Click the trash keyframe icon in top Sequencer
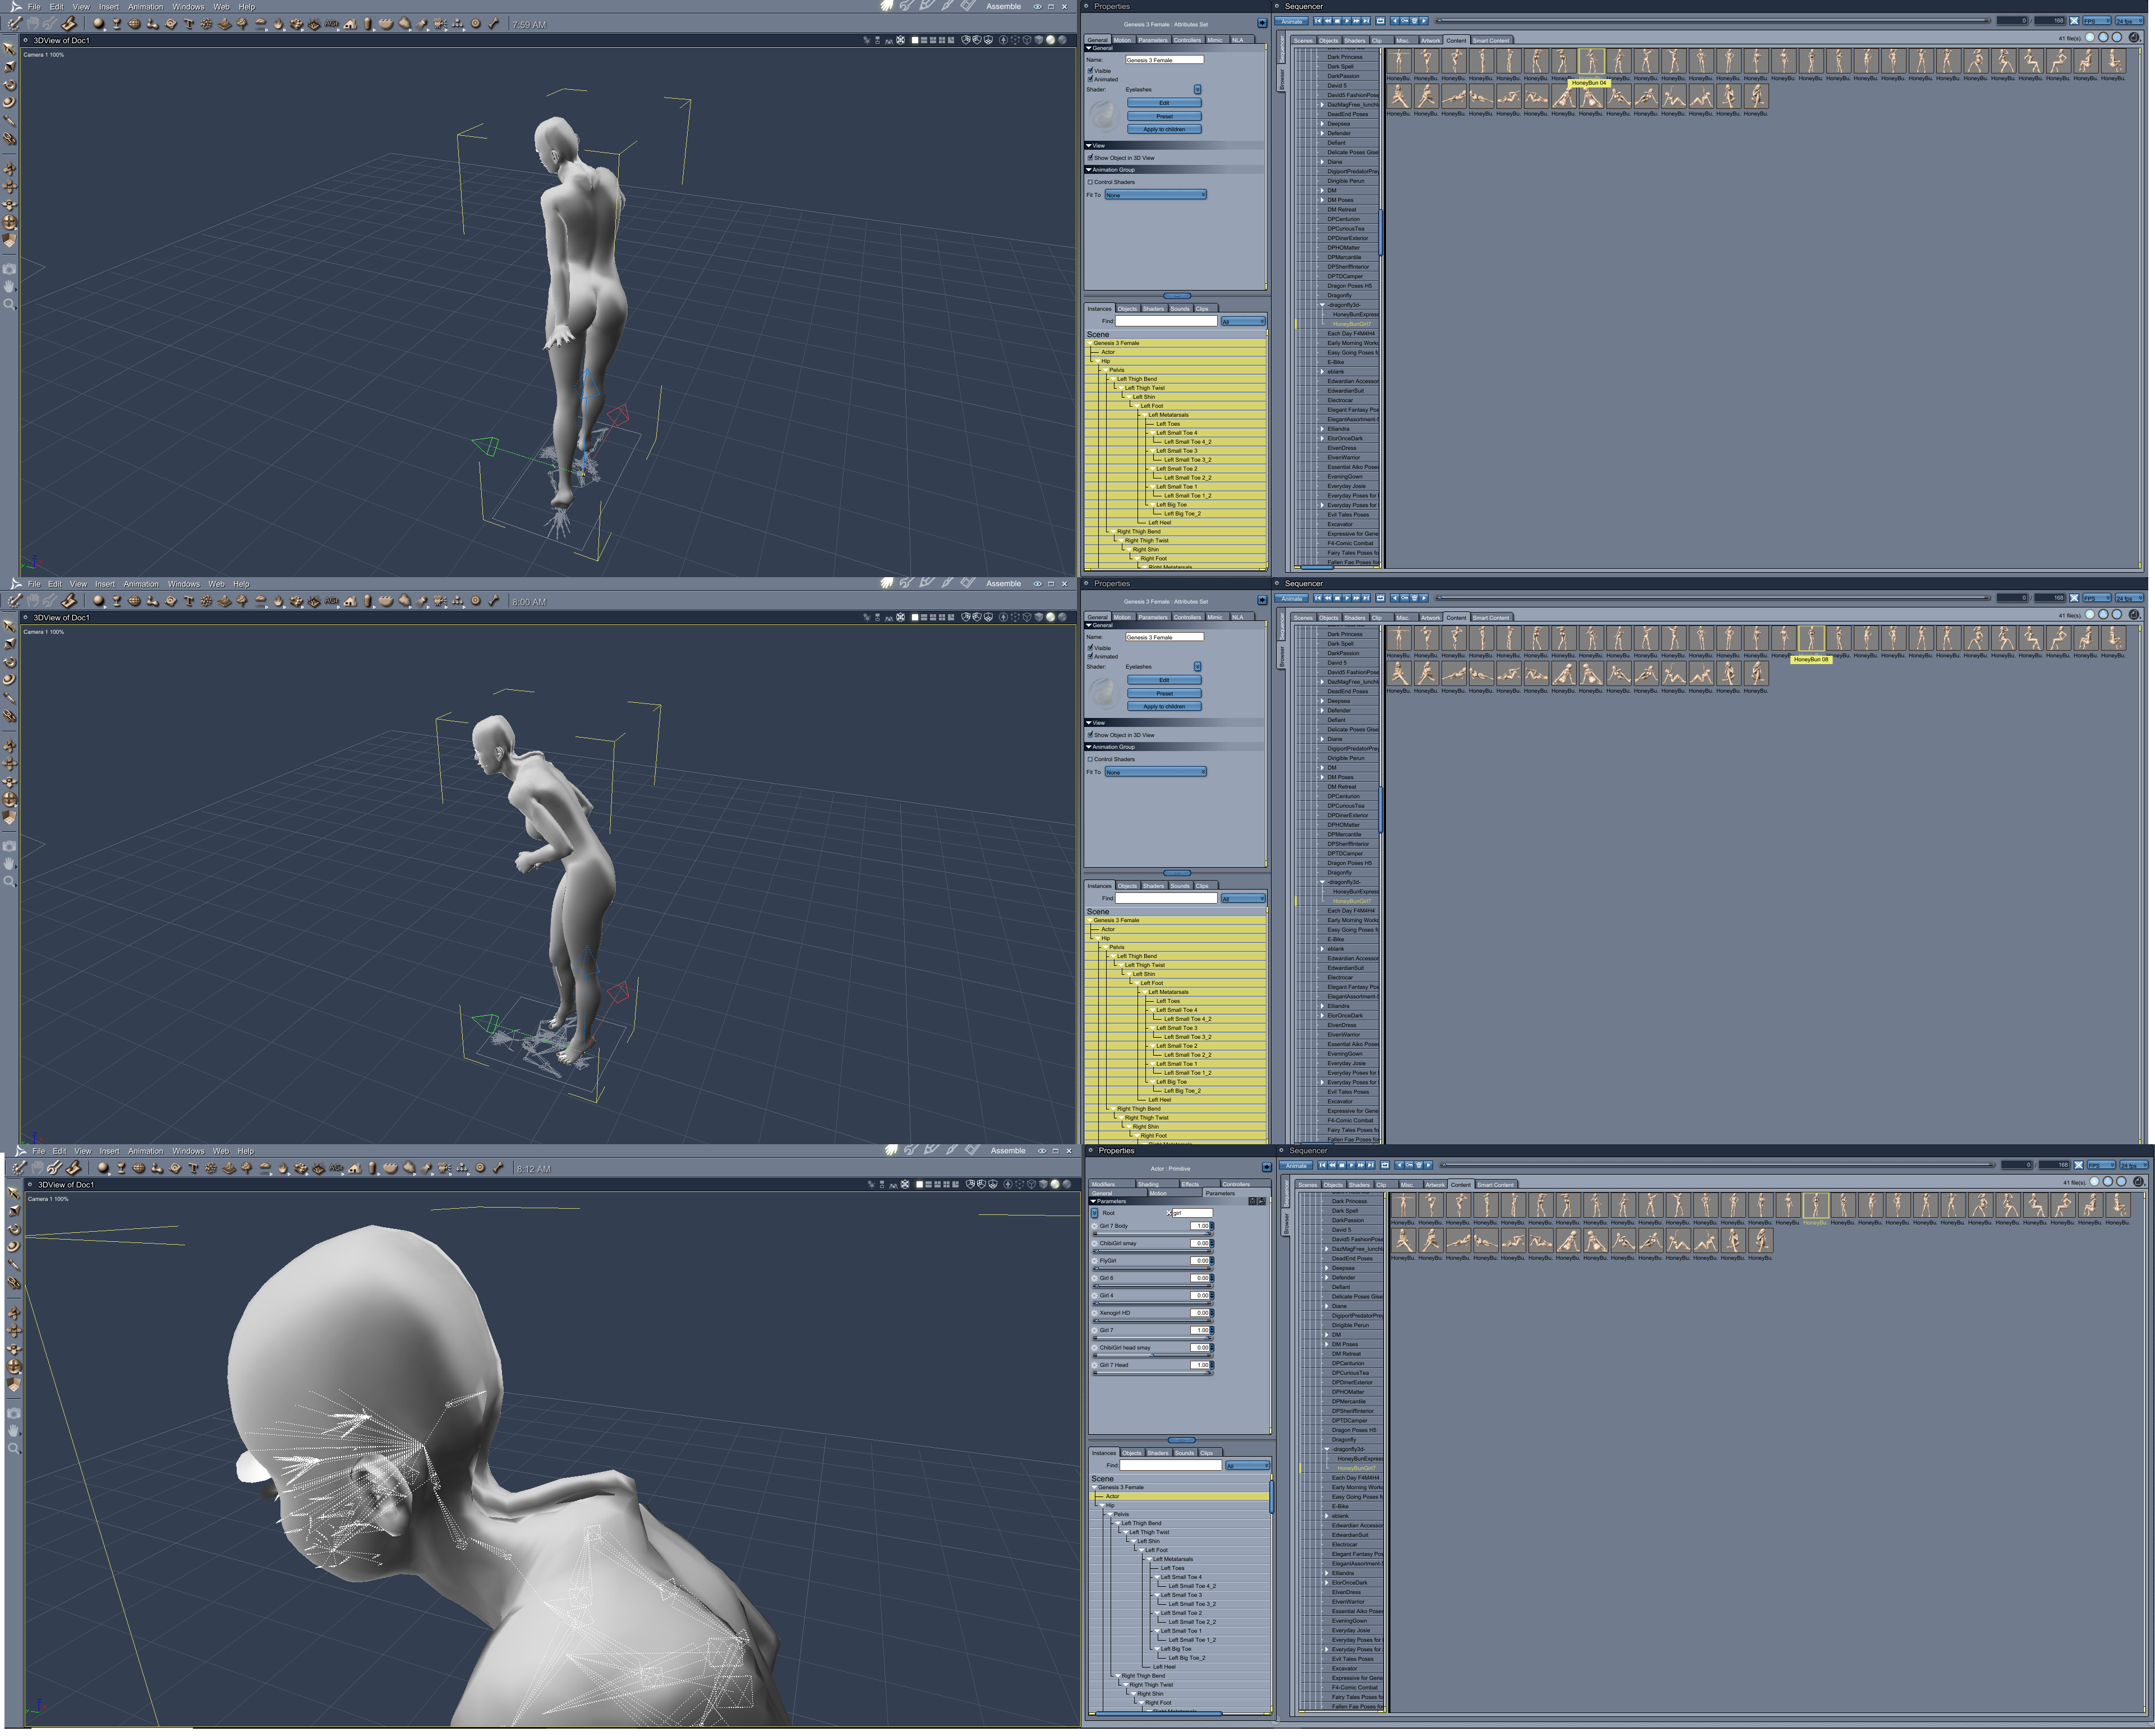The height and width of the screenshot is (1736, 2155). coord(1415,21)
